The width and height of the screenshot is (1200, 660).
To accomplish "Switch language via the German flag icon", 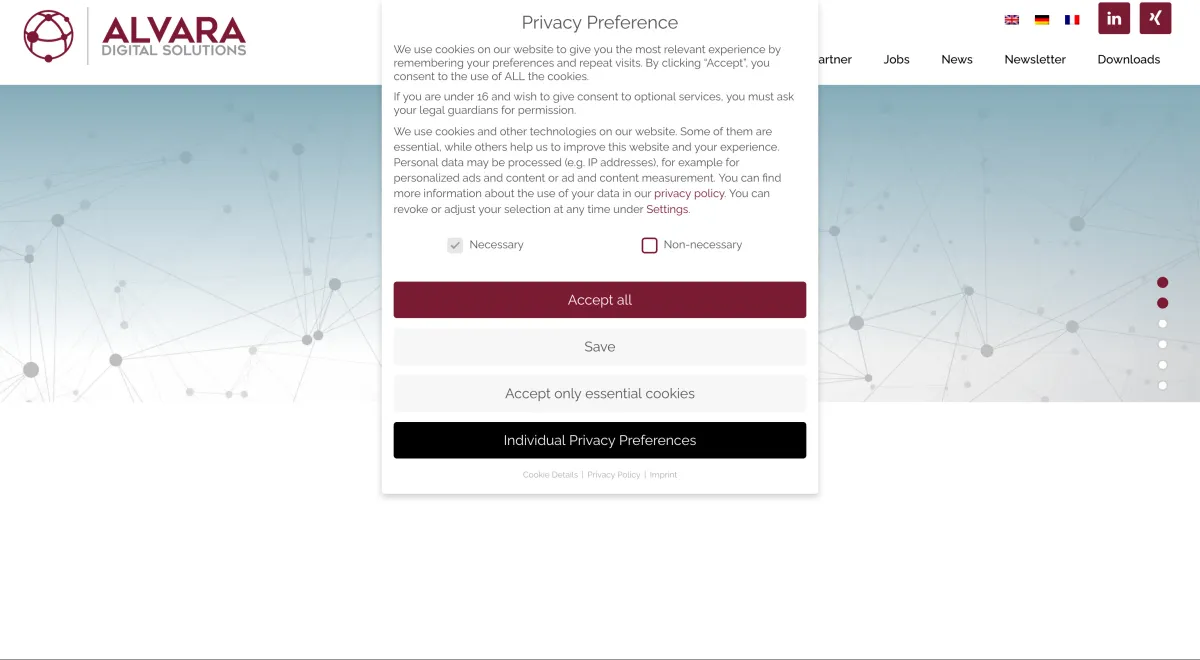I will [1042, 20].
